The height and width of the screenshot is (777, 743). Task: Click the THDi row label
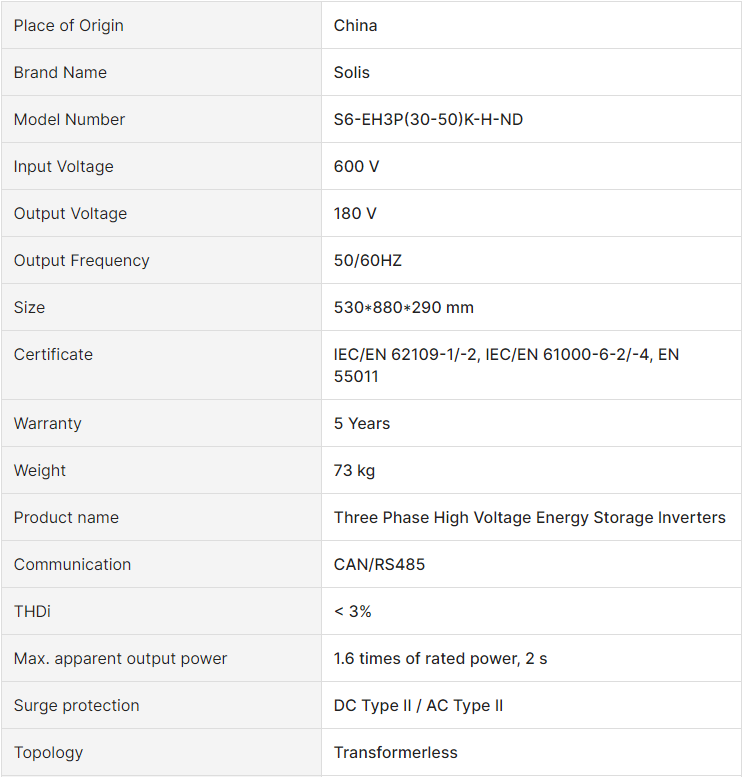(32, 611)
